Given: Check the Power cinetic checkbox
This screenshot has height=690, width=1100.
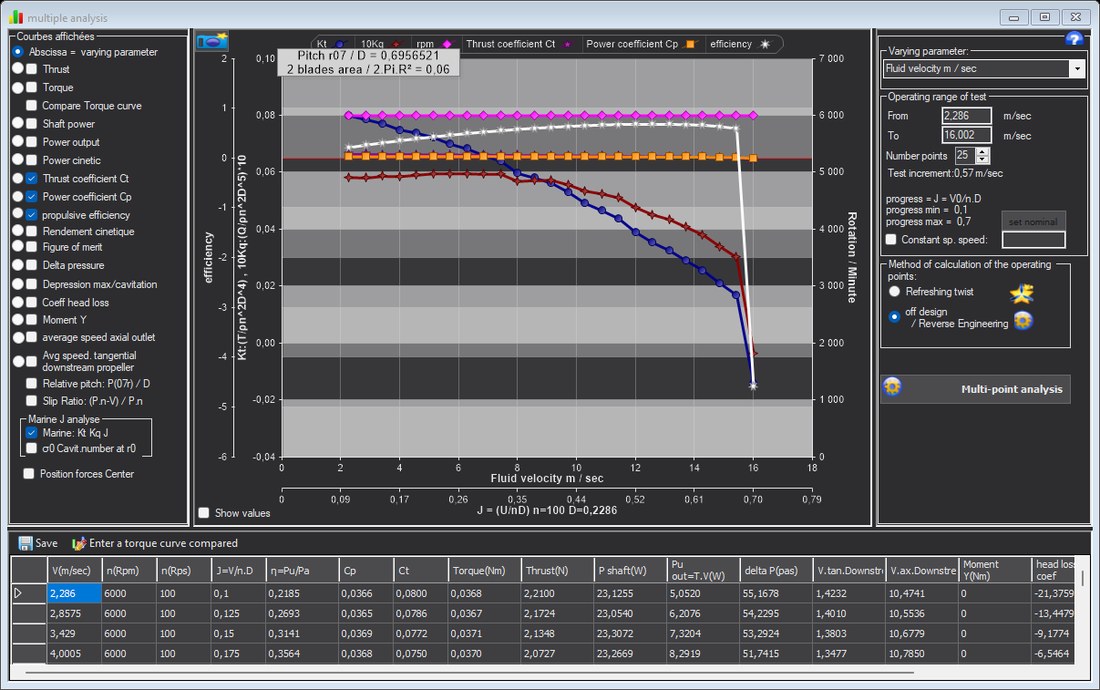Looking at the screenshot, I should click(32, 160).
